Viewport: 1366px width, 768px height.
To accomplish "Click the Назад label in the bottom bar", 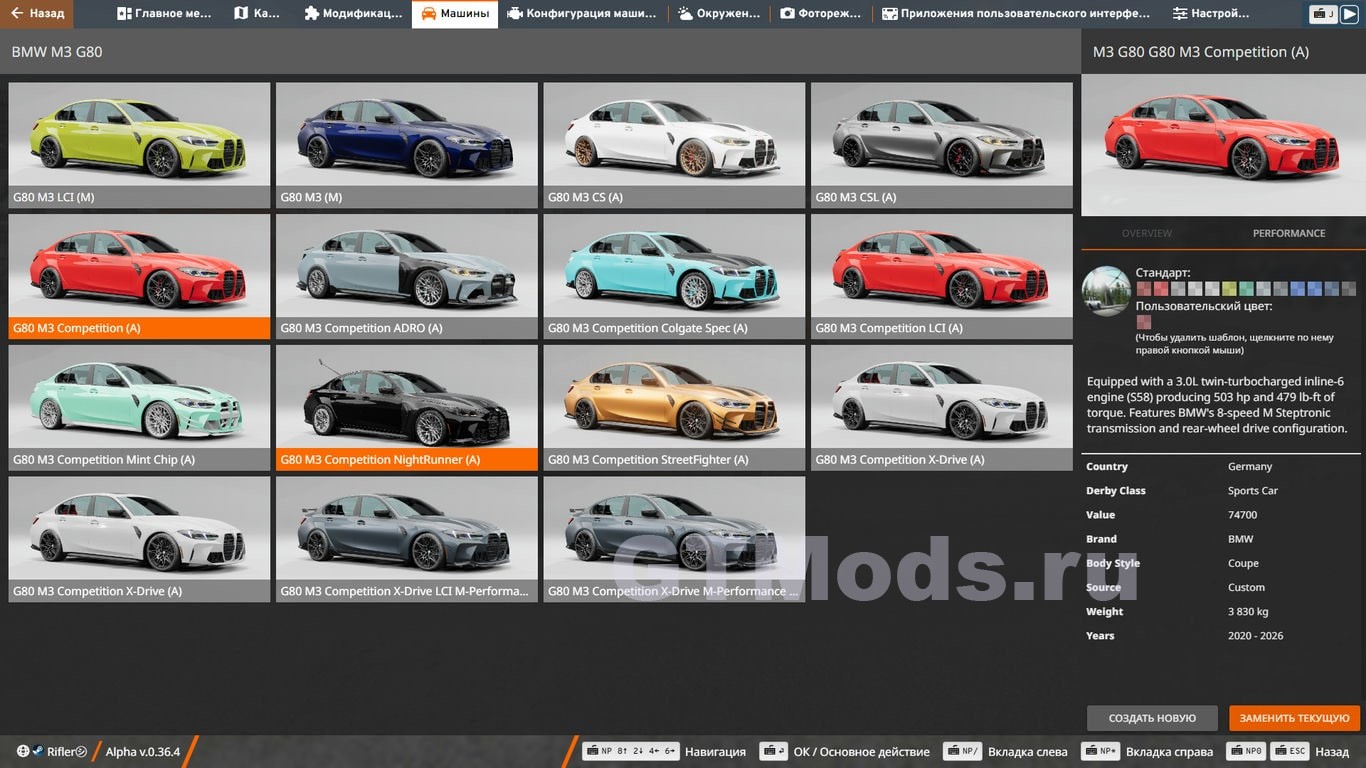I will (x=1332, y=751).
